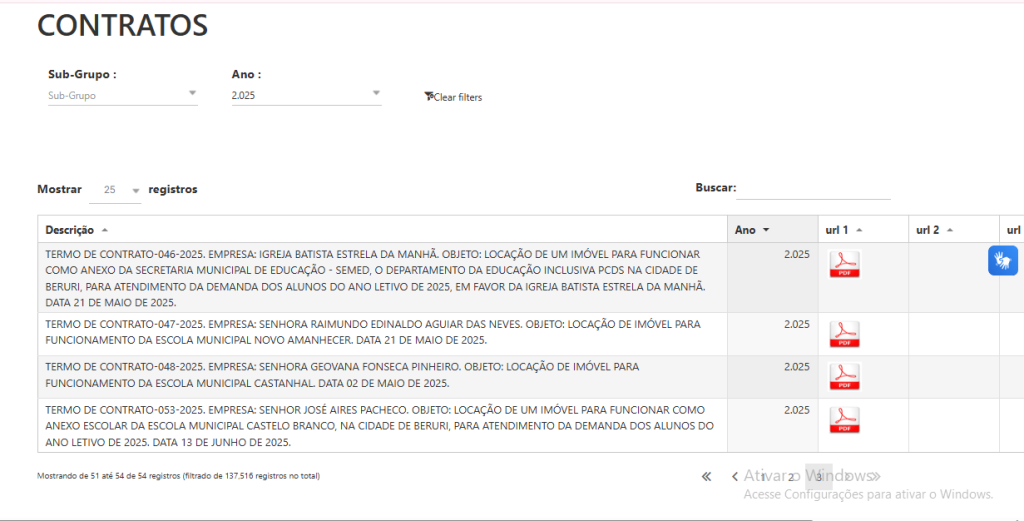Click the Clear filters button

pyautogui.click(x=453, y=97)
